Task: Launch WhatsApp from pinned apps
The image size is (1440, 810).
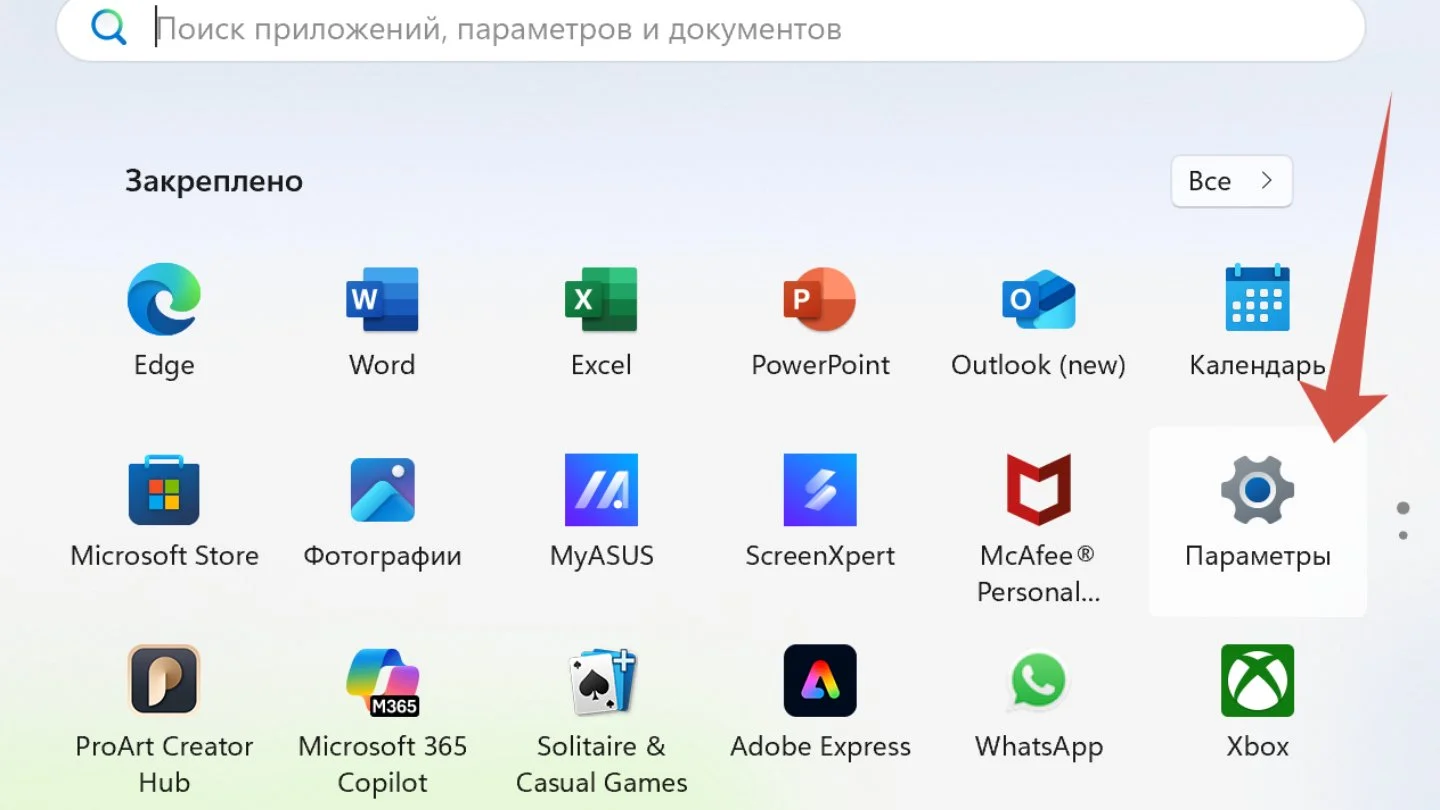Action: tap(1039, 681)
